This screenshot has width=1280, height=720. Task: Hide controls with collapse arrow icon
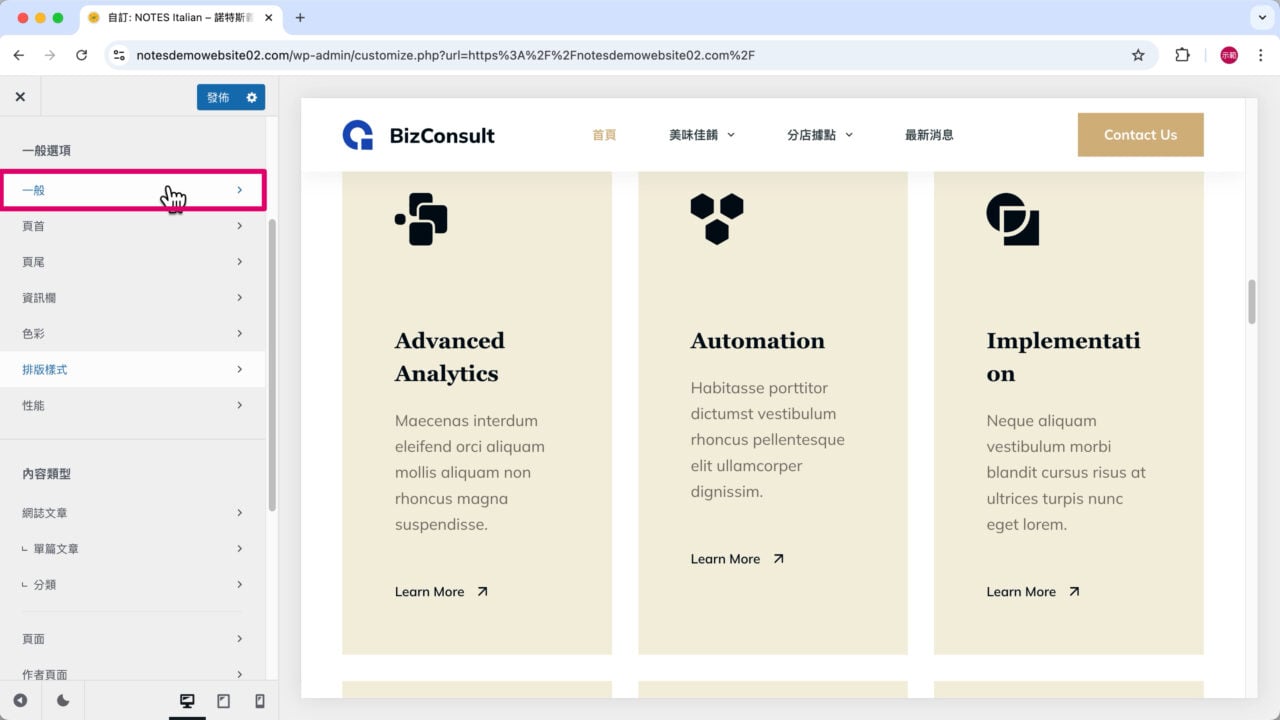click(20, 701)
